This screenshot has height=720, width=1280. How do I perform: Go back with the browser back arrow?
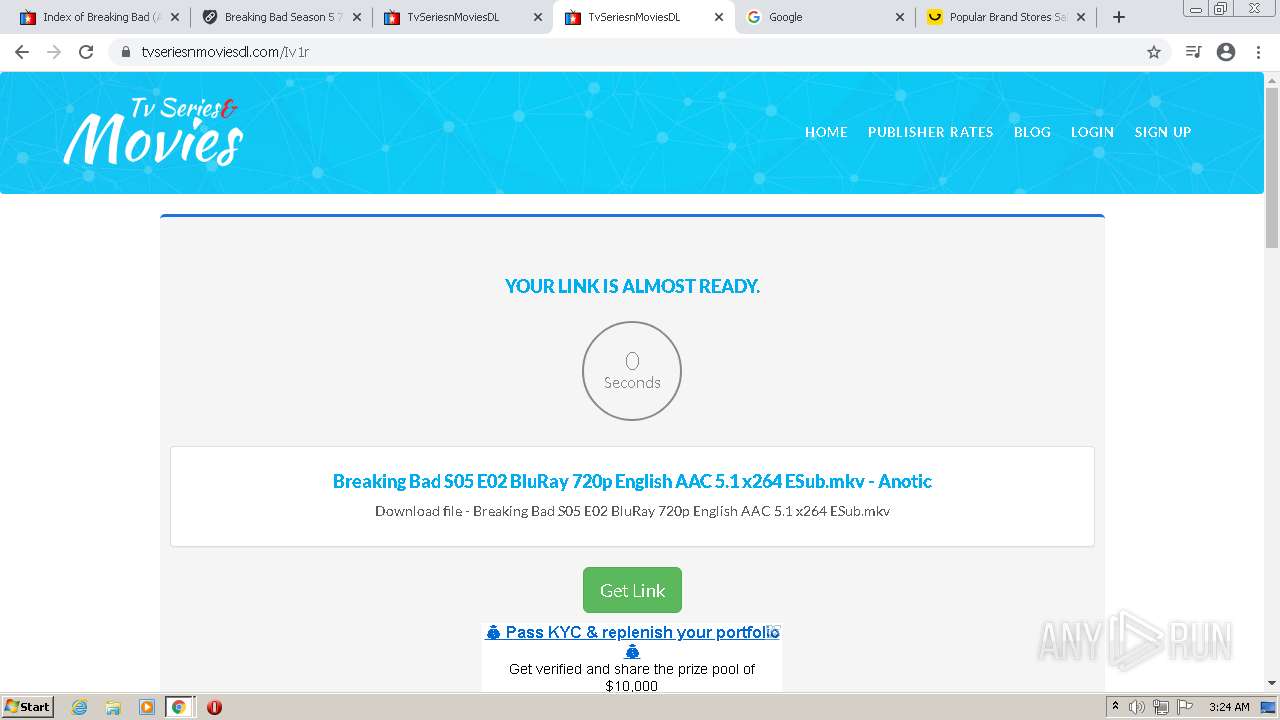click(22, 52)
